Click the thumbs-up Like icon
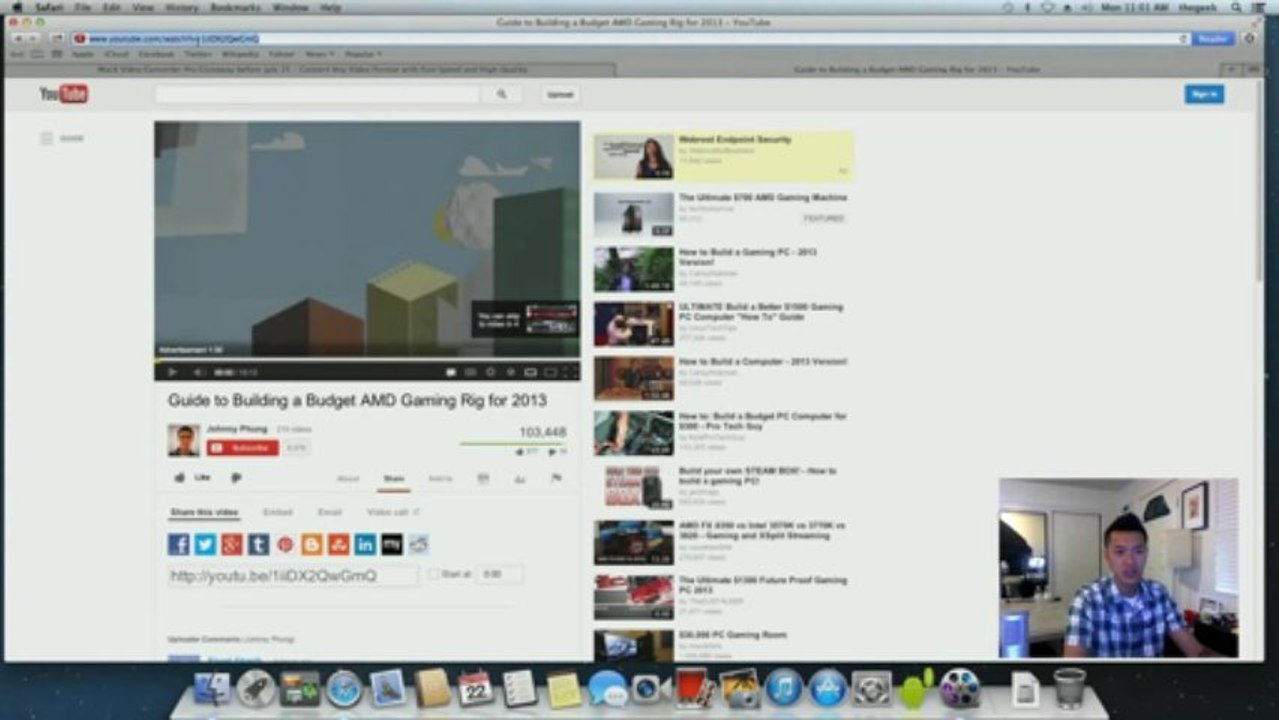This screenshot has width=1279, height=720. (x=180, y=478)
